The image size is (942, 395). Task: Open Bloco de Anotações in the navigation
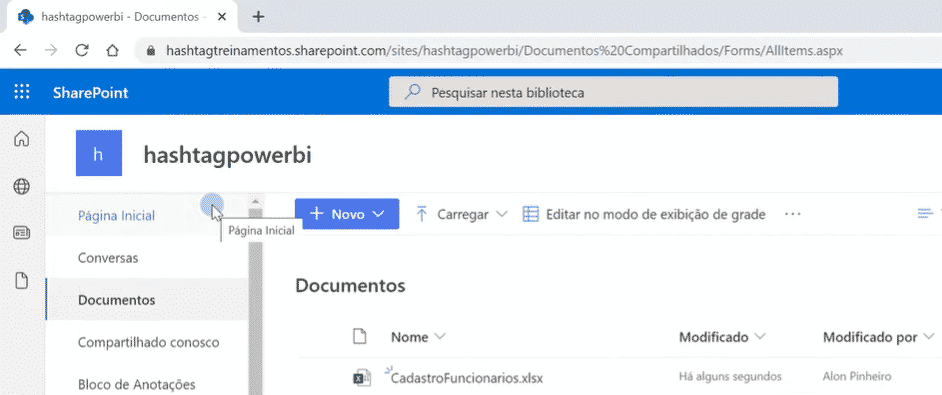pos(136,384)
